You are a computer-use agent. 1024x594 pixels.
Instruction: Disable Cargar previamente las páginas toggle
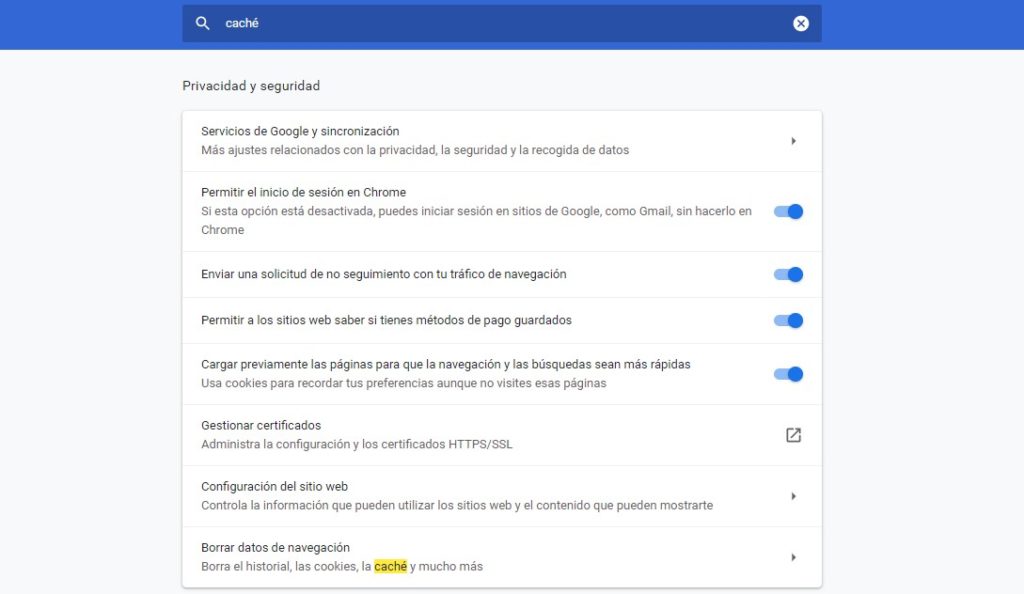click(789, 374)
